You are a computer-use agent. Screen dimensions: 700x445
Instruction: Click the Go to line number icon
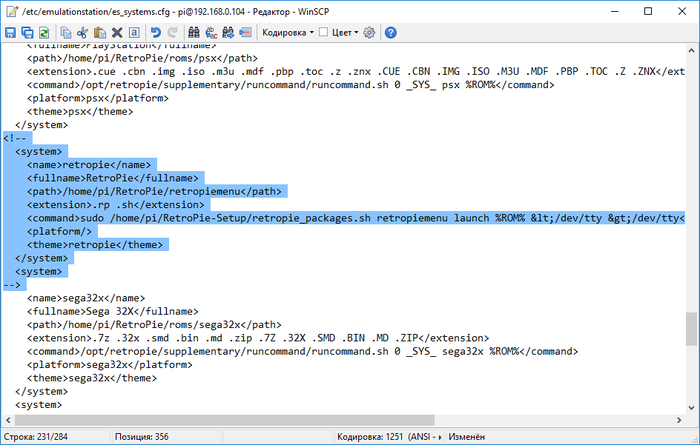tap(244, 32)
